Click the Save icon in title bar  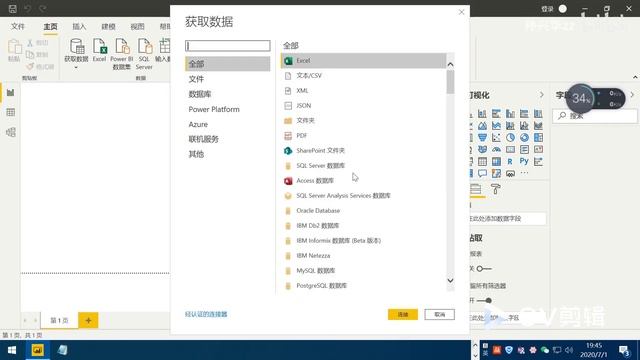(x=13, y=9)
